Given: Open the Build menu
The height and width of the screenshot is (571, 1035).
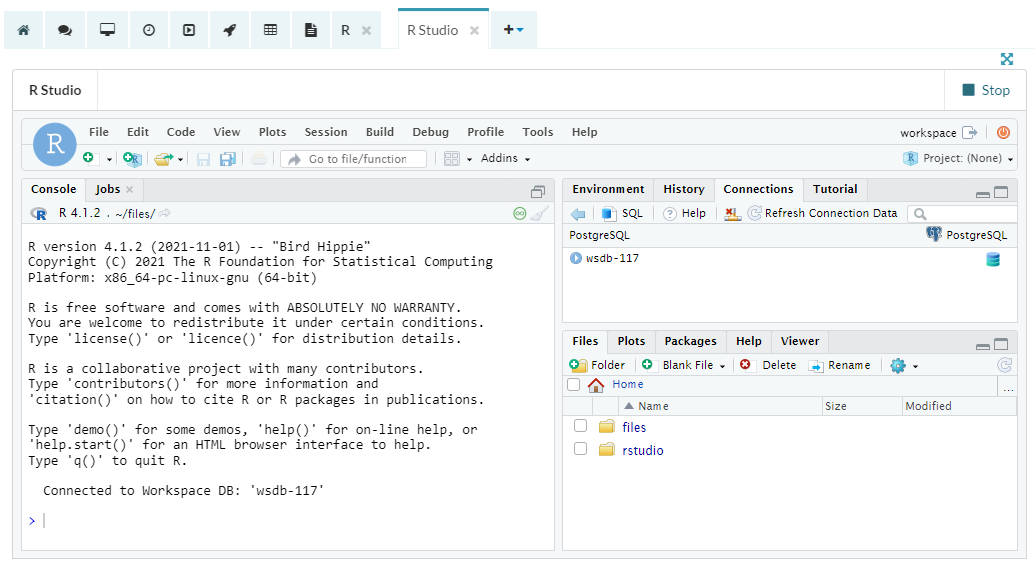Looking at the screenshot, I should pos(380,132).
